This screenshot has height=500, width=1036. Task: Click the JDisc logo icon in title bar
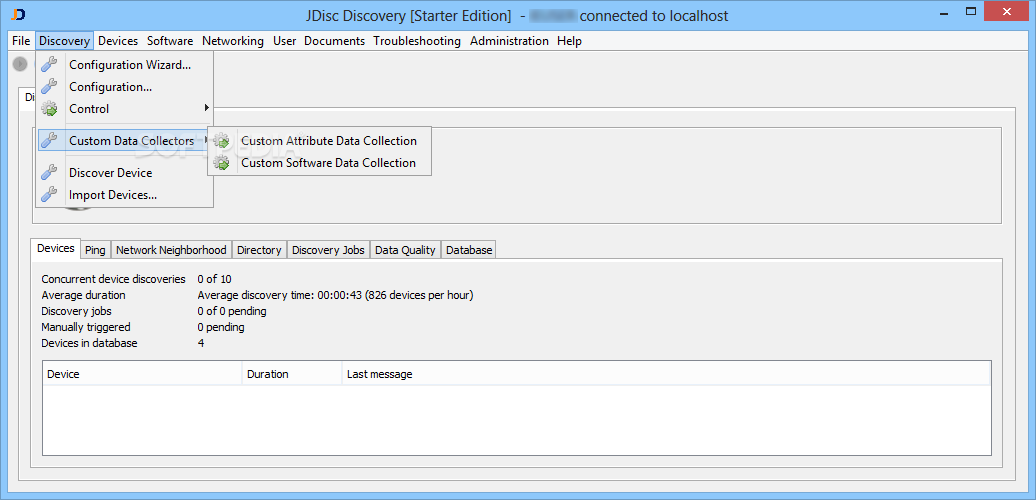(19, 15)
